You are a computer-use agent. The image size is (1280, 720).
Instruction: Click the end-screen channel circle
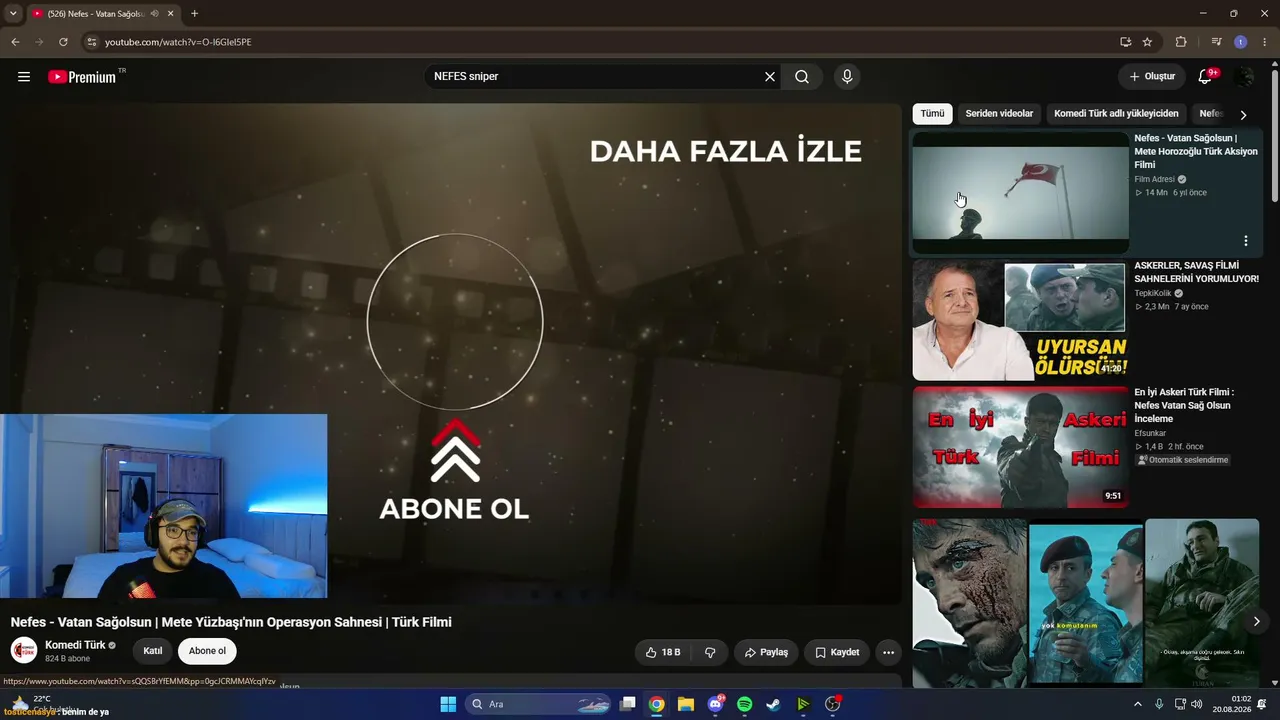coord(455,322)
